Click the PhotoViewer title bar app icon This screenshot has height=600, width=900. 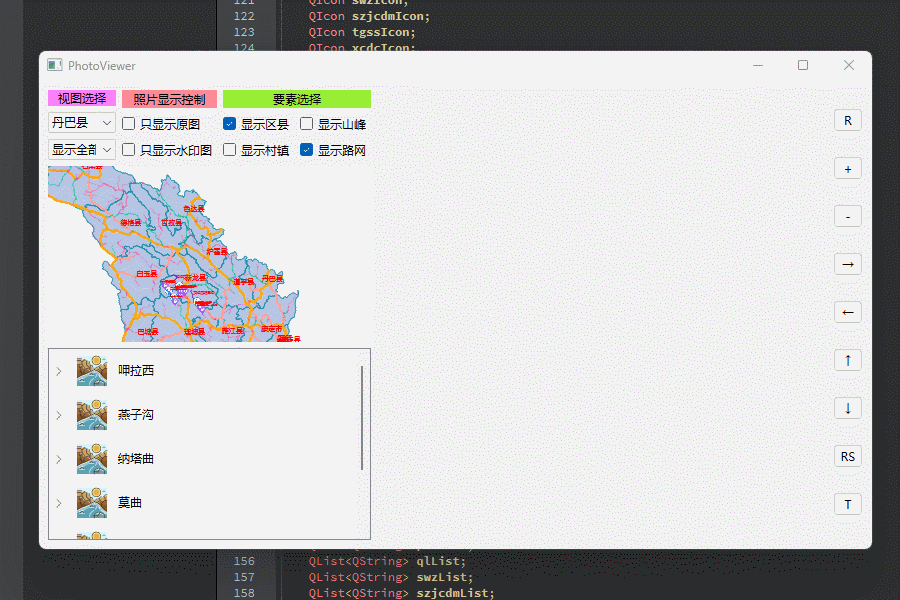click(53, 64)
